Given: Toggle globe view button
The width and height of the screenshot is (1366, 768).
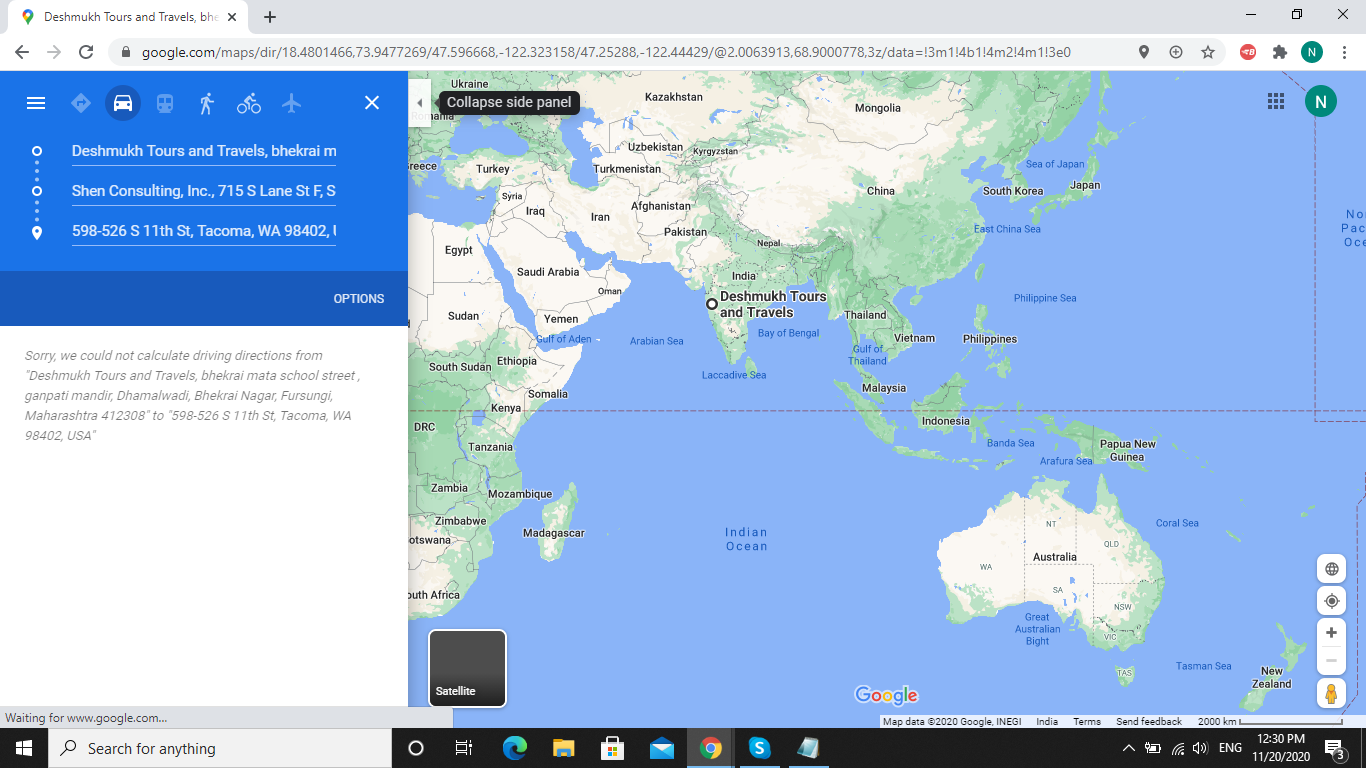Looking at the screenshot, I should (x=1331, y=569).
